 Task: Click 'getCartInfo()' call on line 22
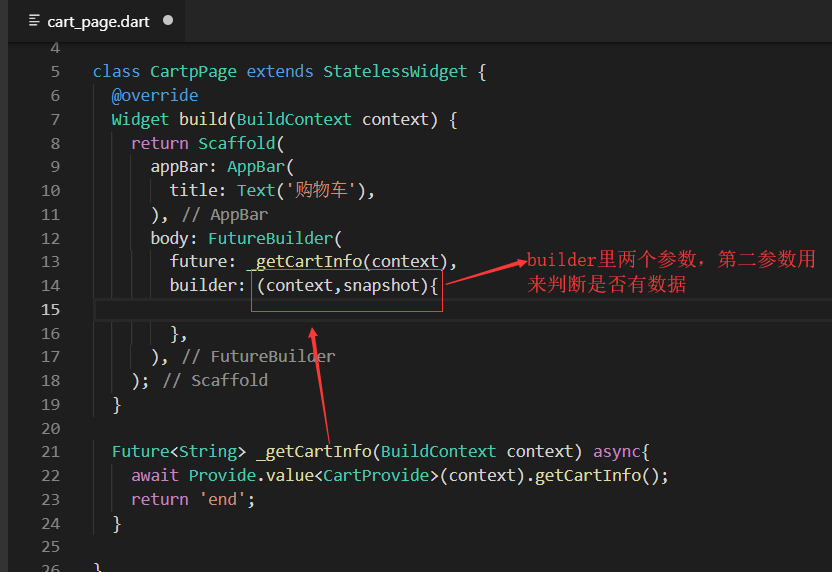(x=597, y=475)
